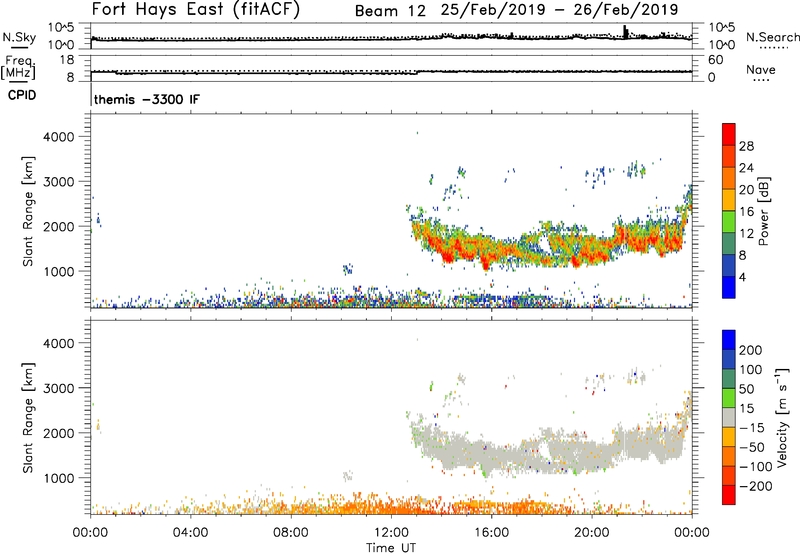This screenshot has width=800, height=554.
Task: Select the 'themis -3300 IF' mode text
Action: (x=147, y=99)
